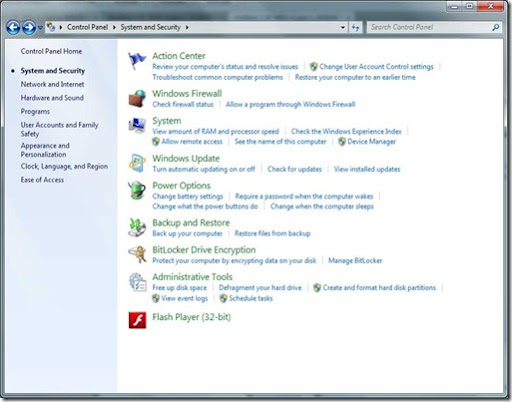Click the shield icon beside Device Manager
The width and height of the screenshot is (512, 402).
342,142
